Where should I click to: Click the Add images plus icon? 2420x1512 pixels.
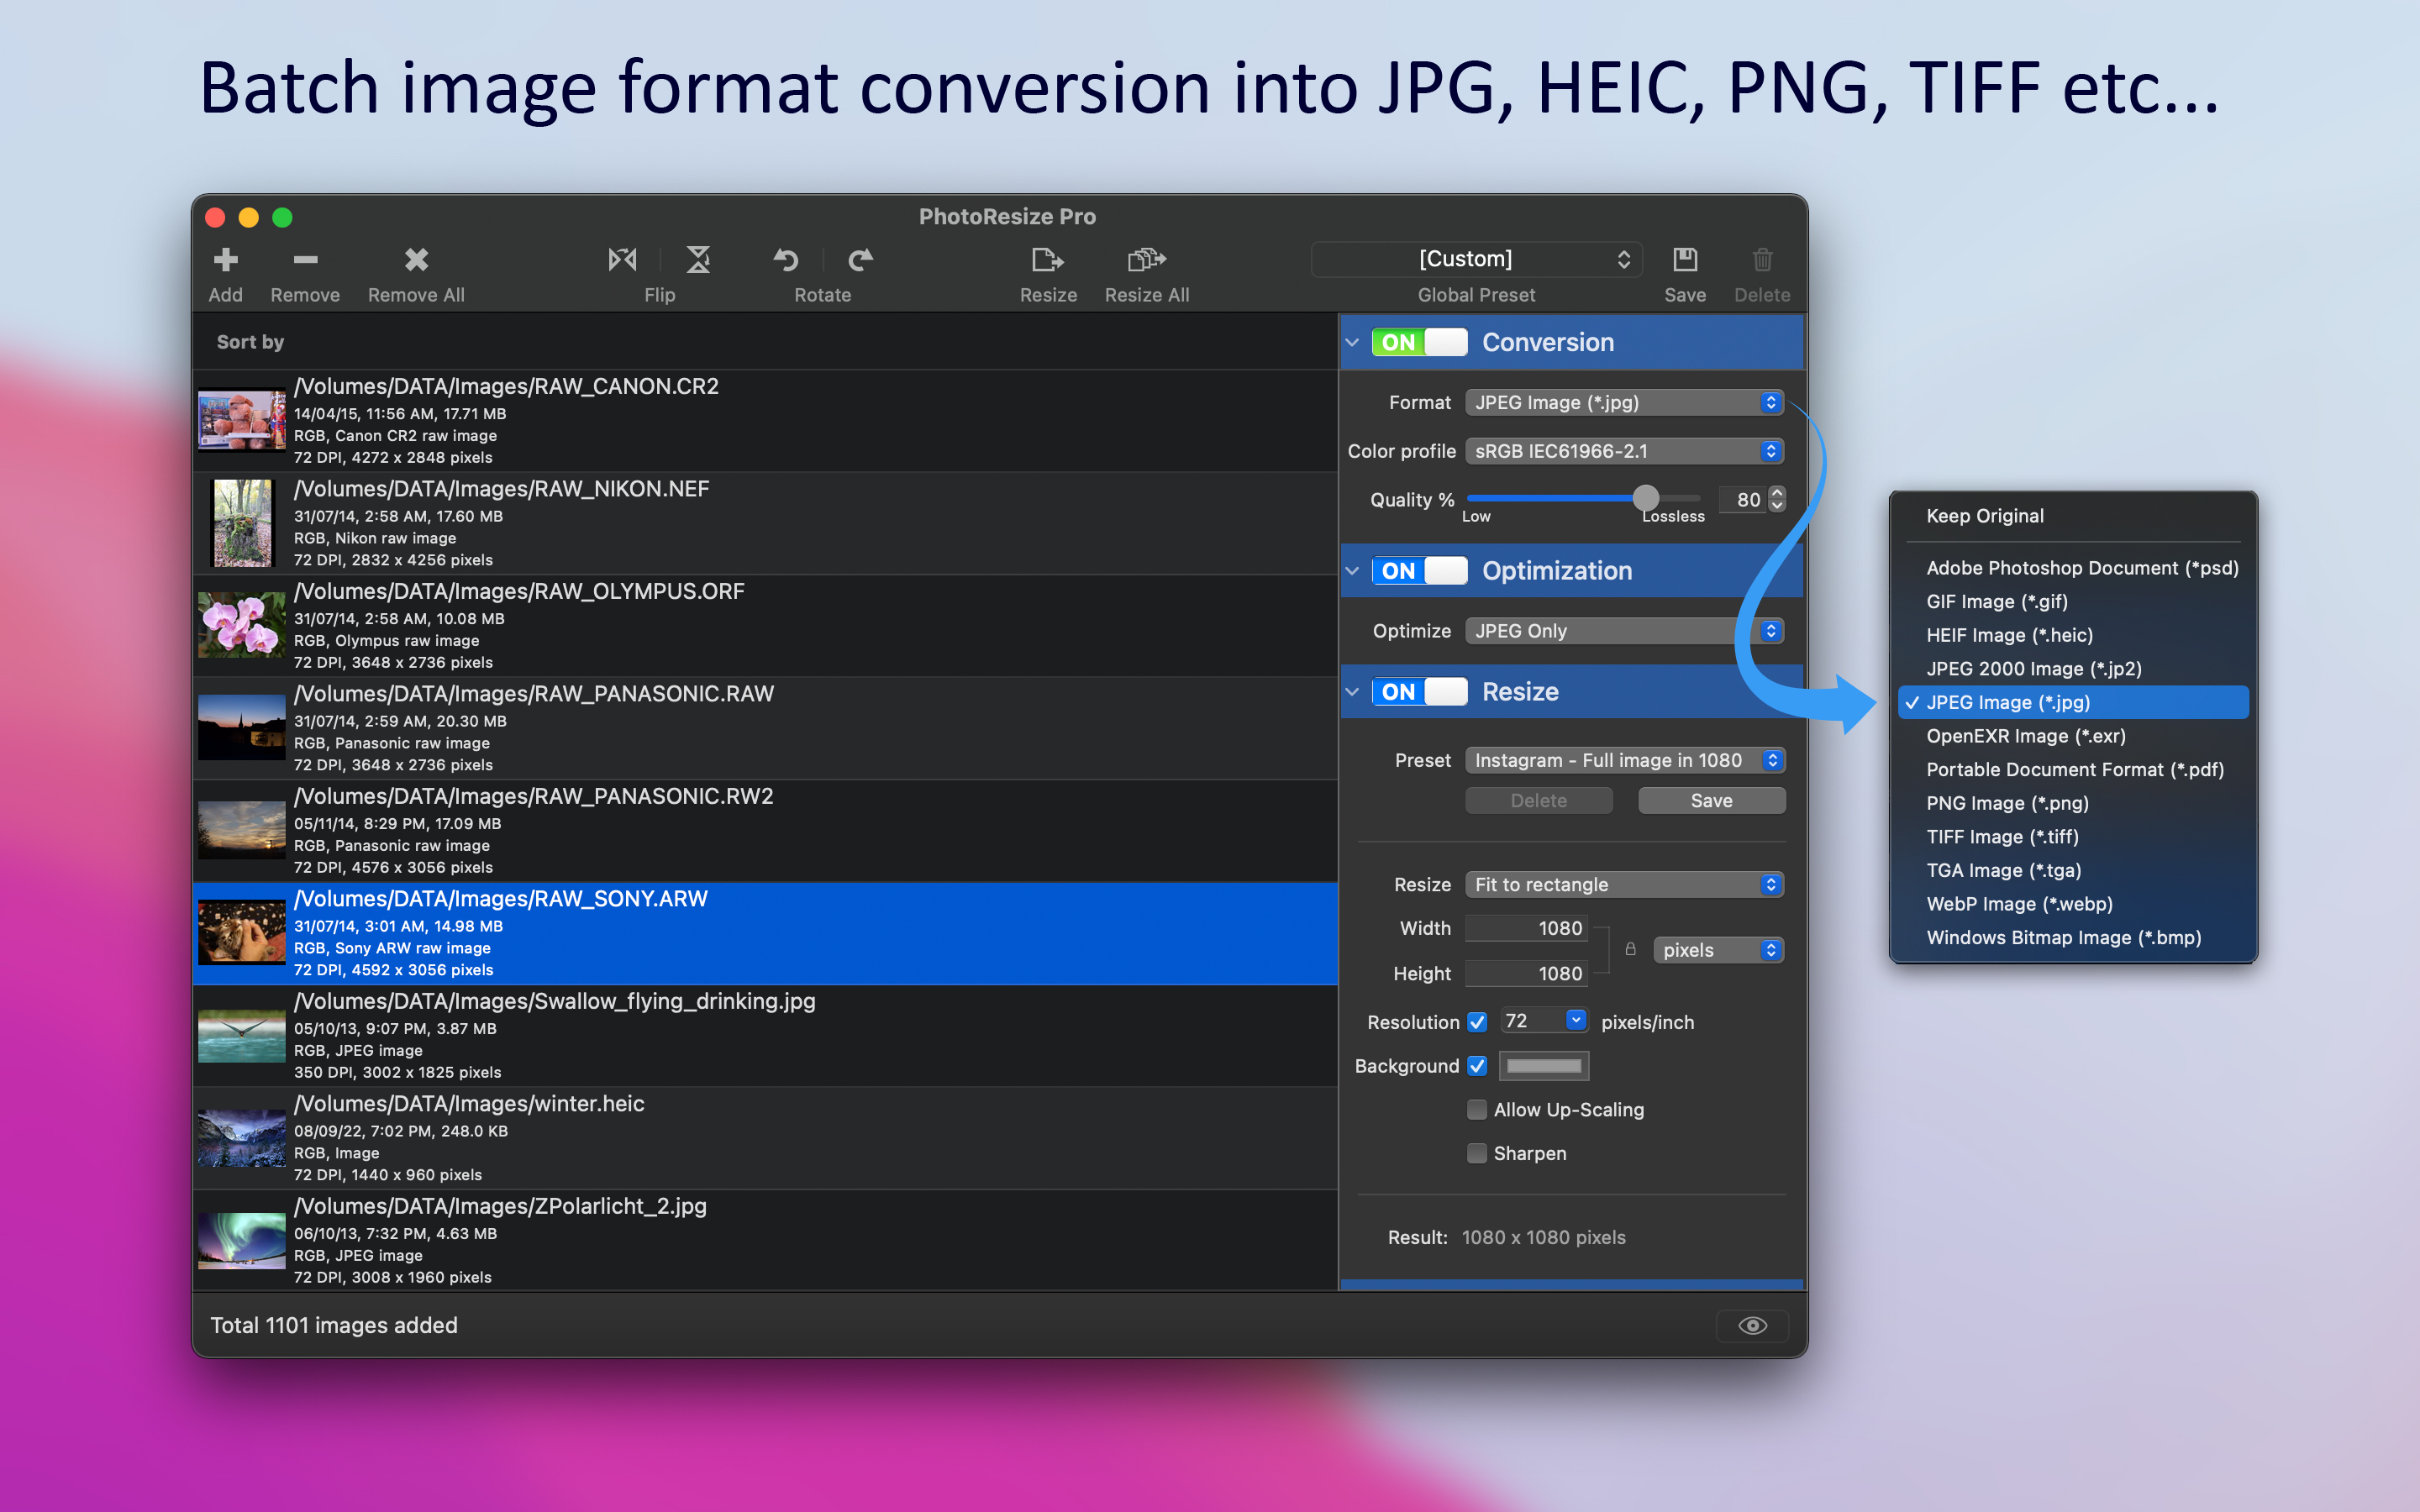pyautogui.click(x=226, y=260)
